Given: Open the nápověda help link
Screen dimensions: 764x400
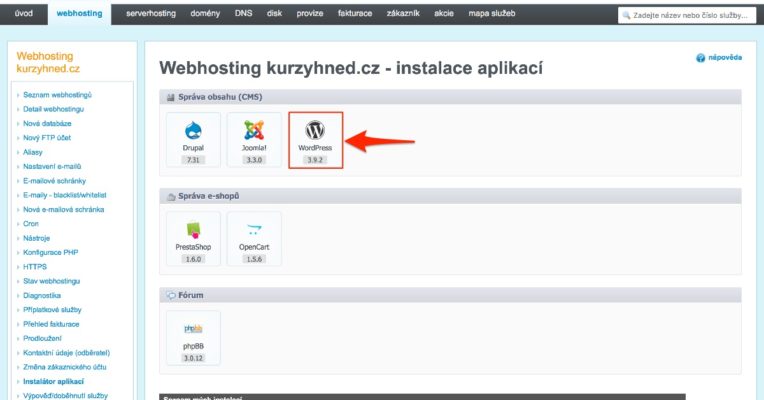Looking at the screenshot, I should 725,57.
